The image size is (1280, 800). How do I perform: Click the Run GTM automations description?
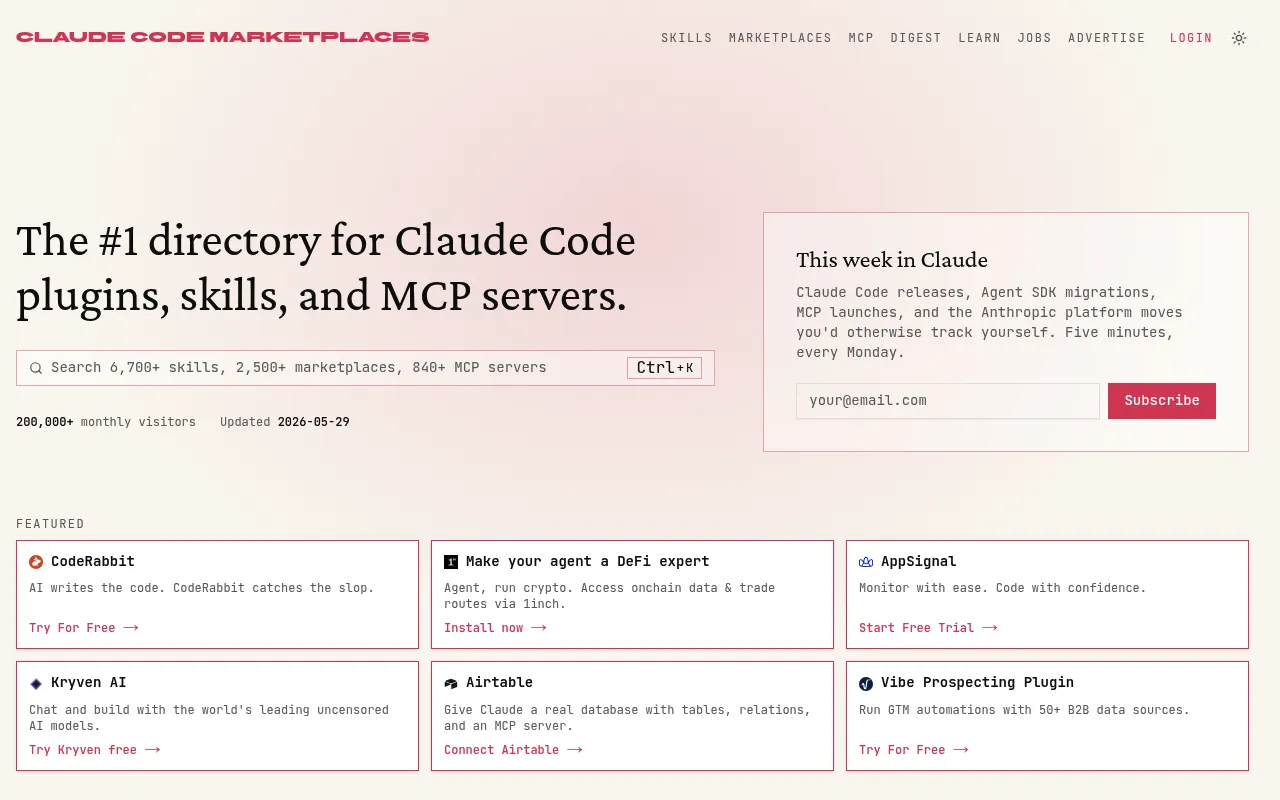1024,710
